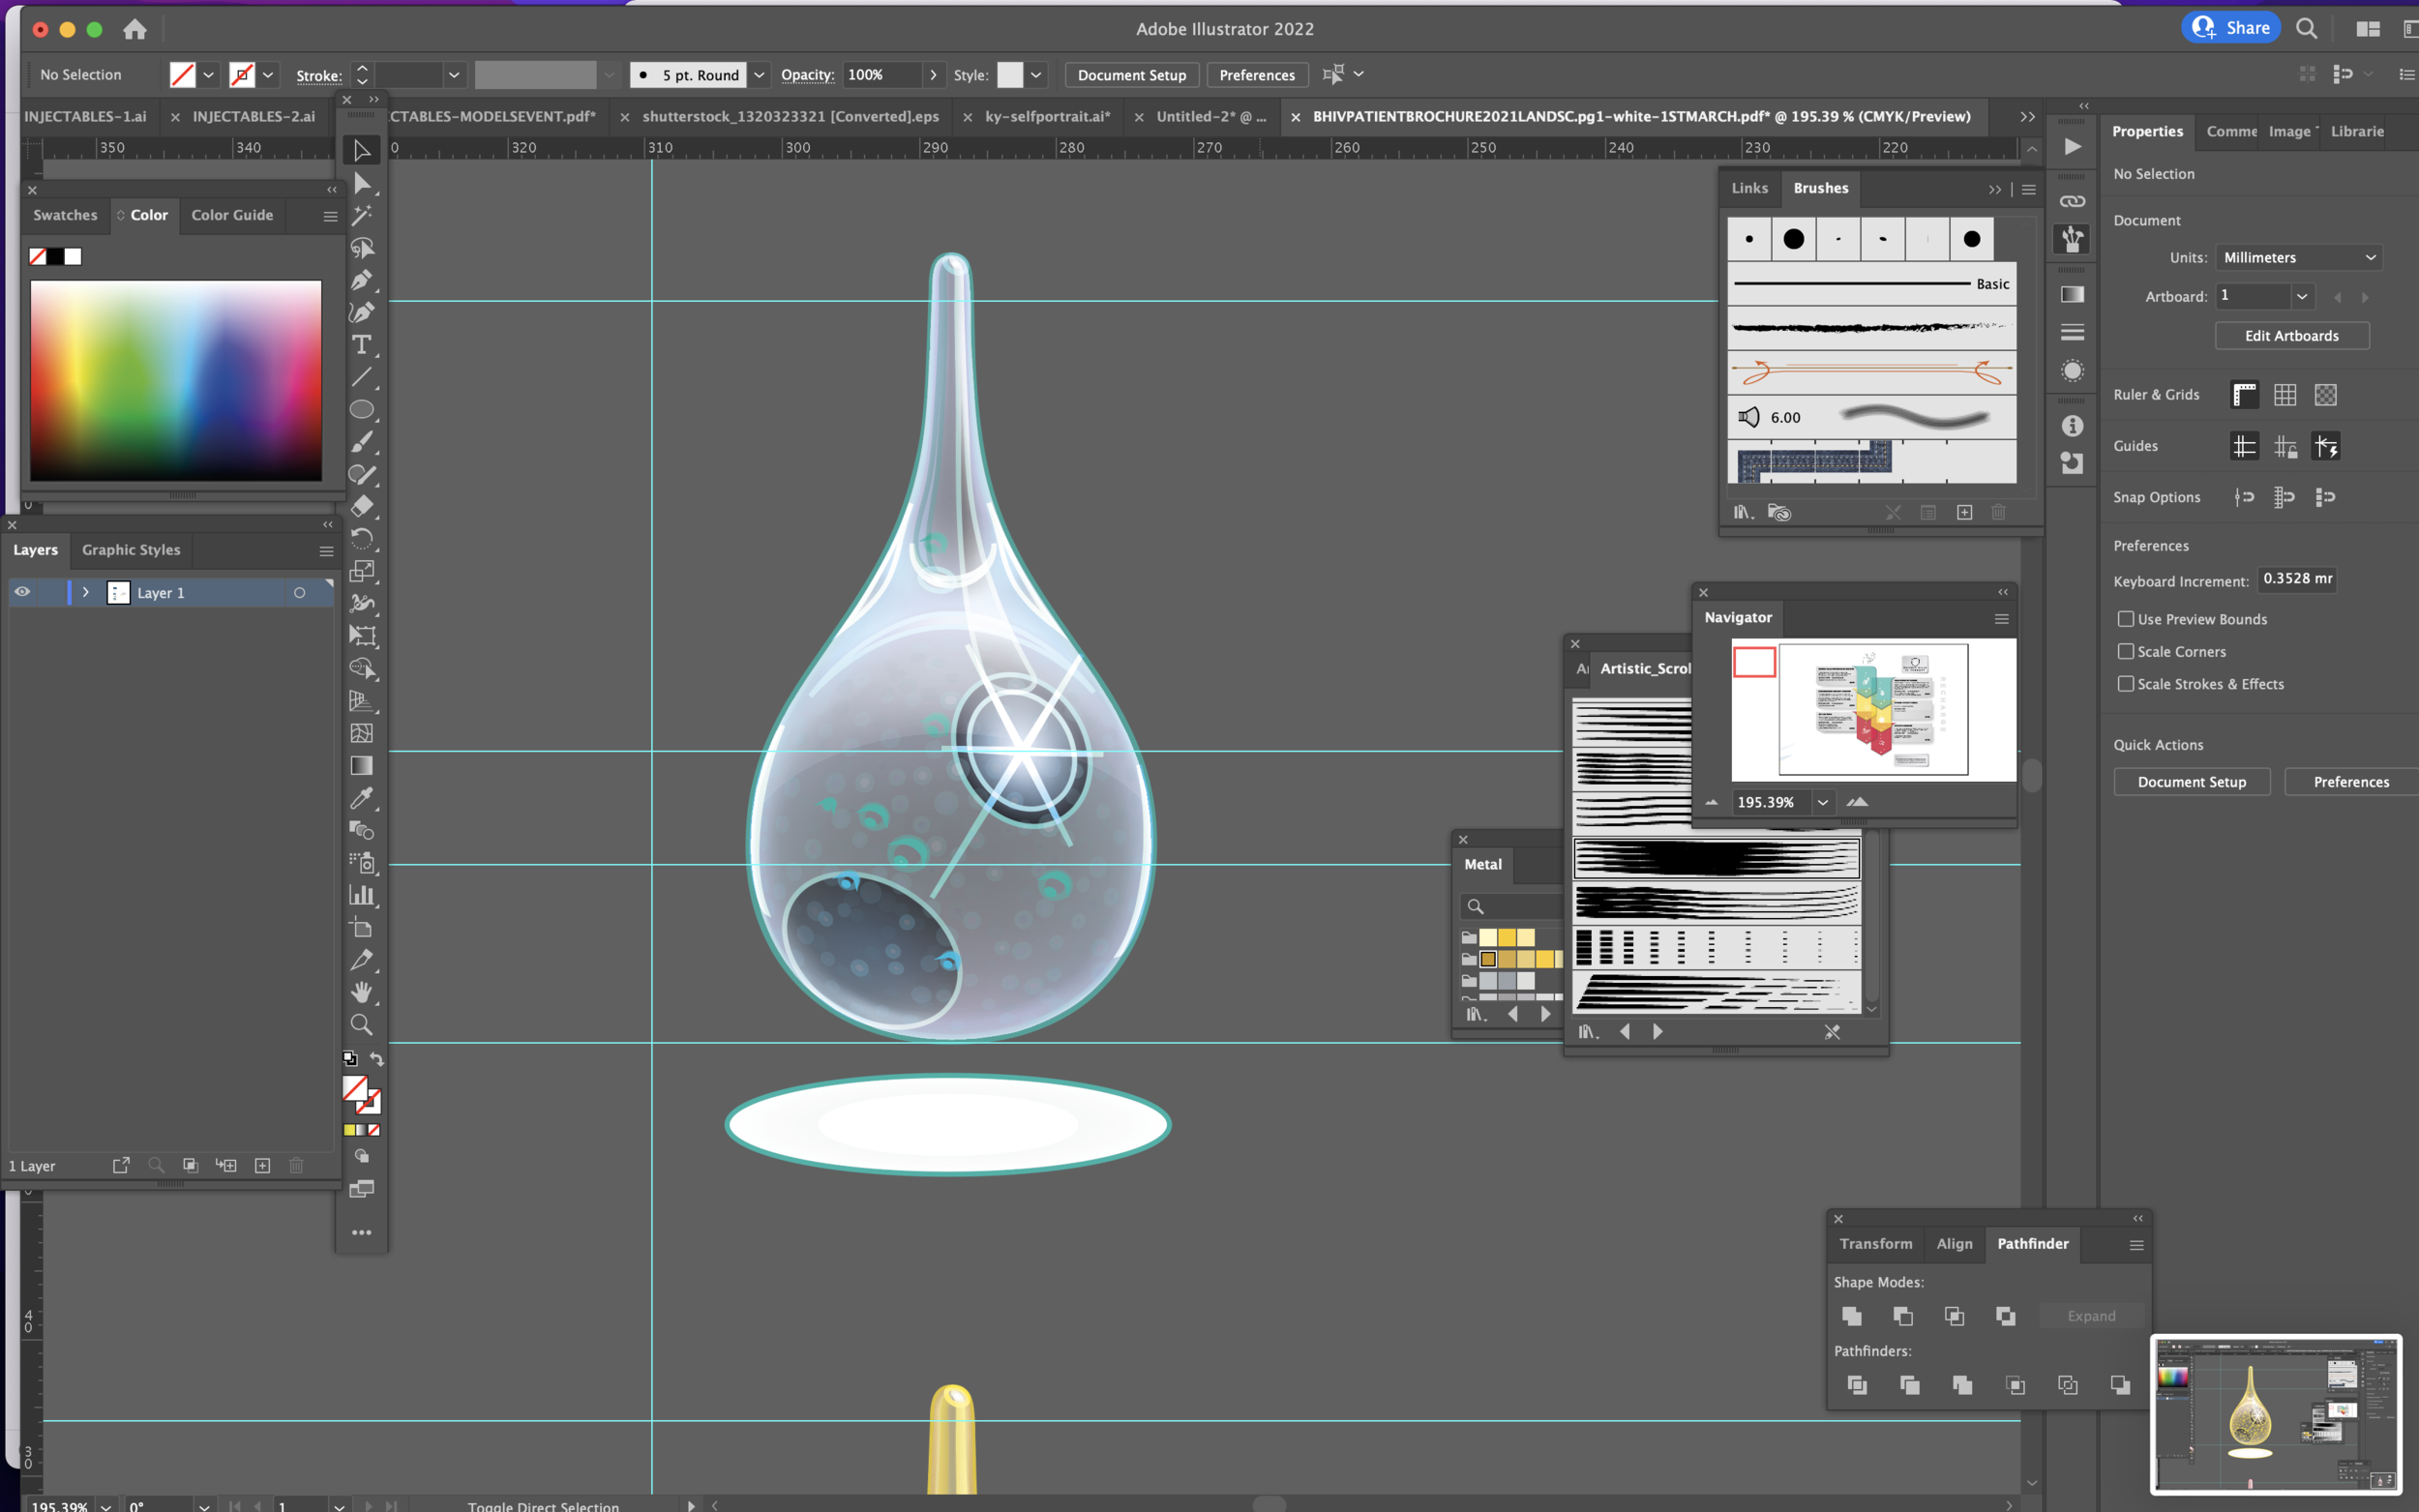
Task: Open the 5 pt. Round brush dropdown
Action: point(759,75)
